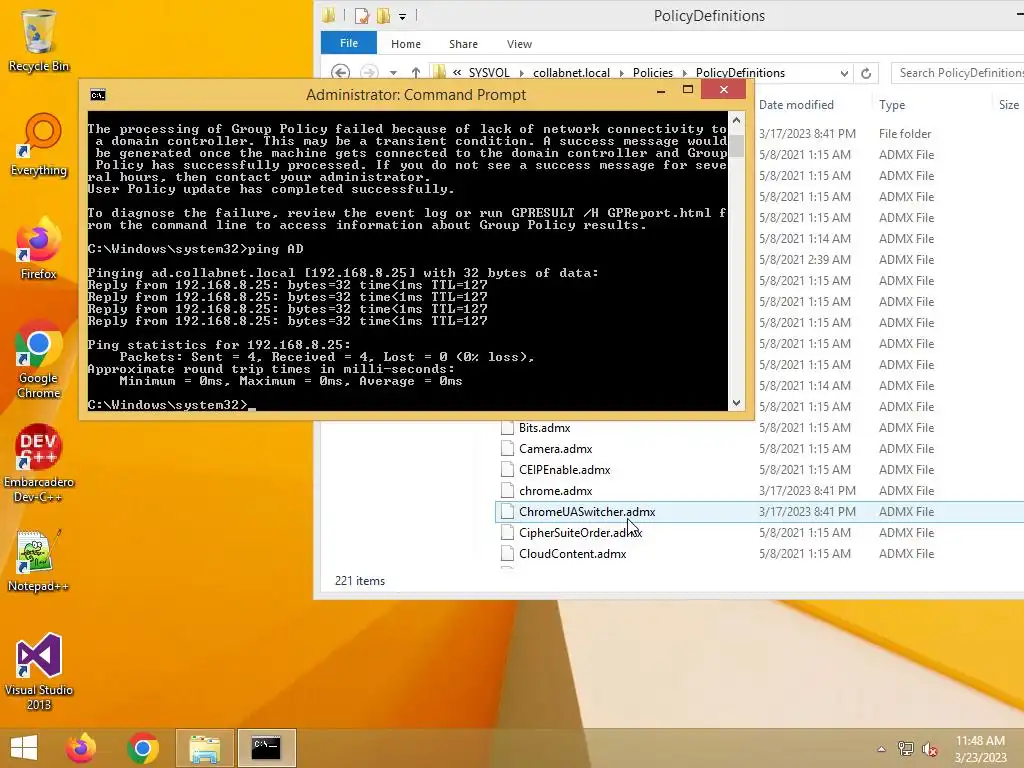Click SYSVOL in the address bar
Viewport: 1024px width, 768px height.
(488, 72)
